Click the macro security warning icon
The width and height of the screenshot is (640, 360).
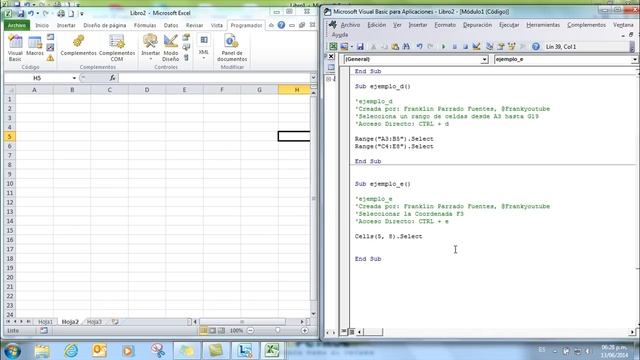click(x=50, y=58)
